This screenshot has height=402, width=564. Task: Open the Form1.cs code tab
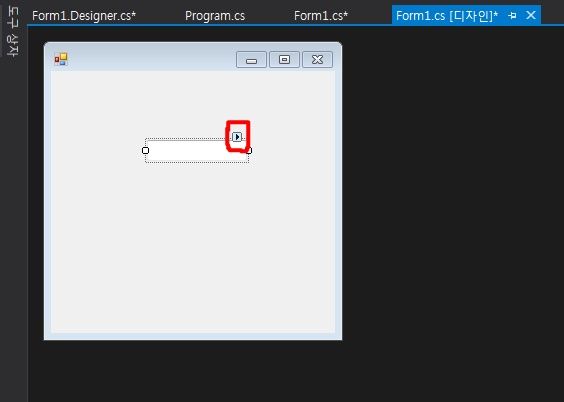point(321,16)
